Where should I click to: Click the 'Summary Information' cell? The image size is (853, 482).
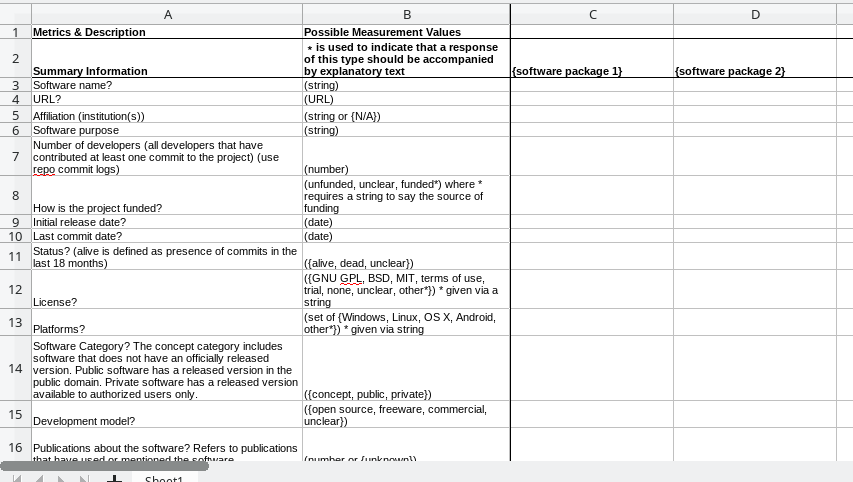pyautogui.click(x=167, y=58)
